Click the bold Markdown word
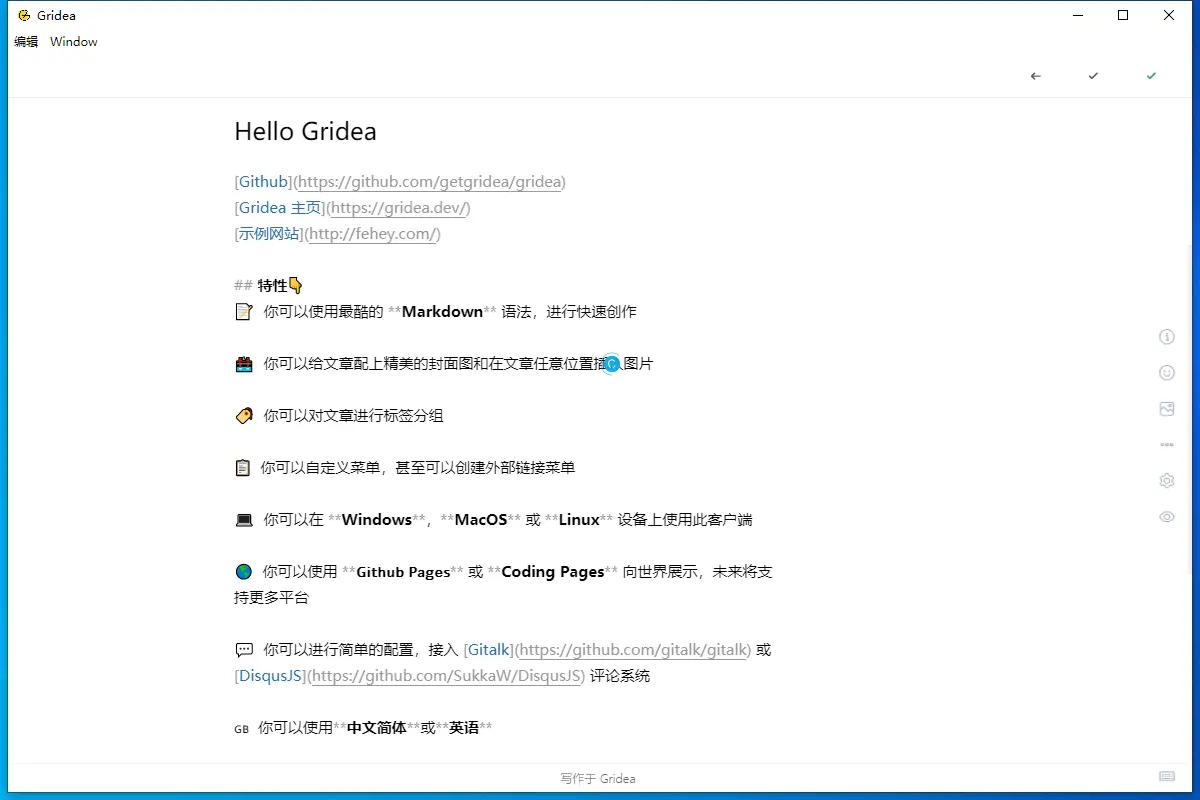 442,312
